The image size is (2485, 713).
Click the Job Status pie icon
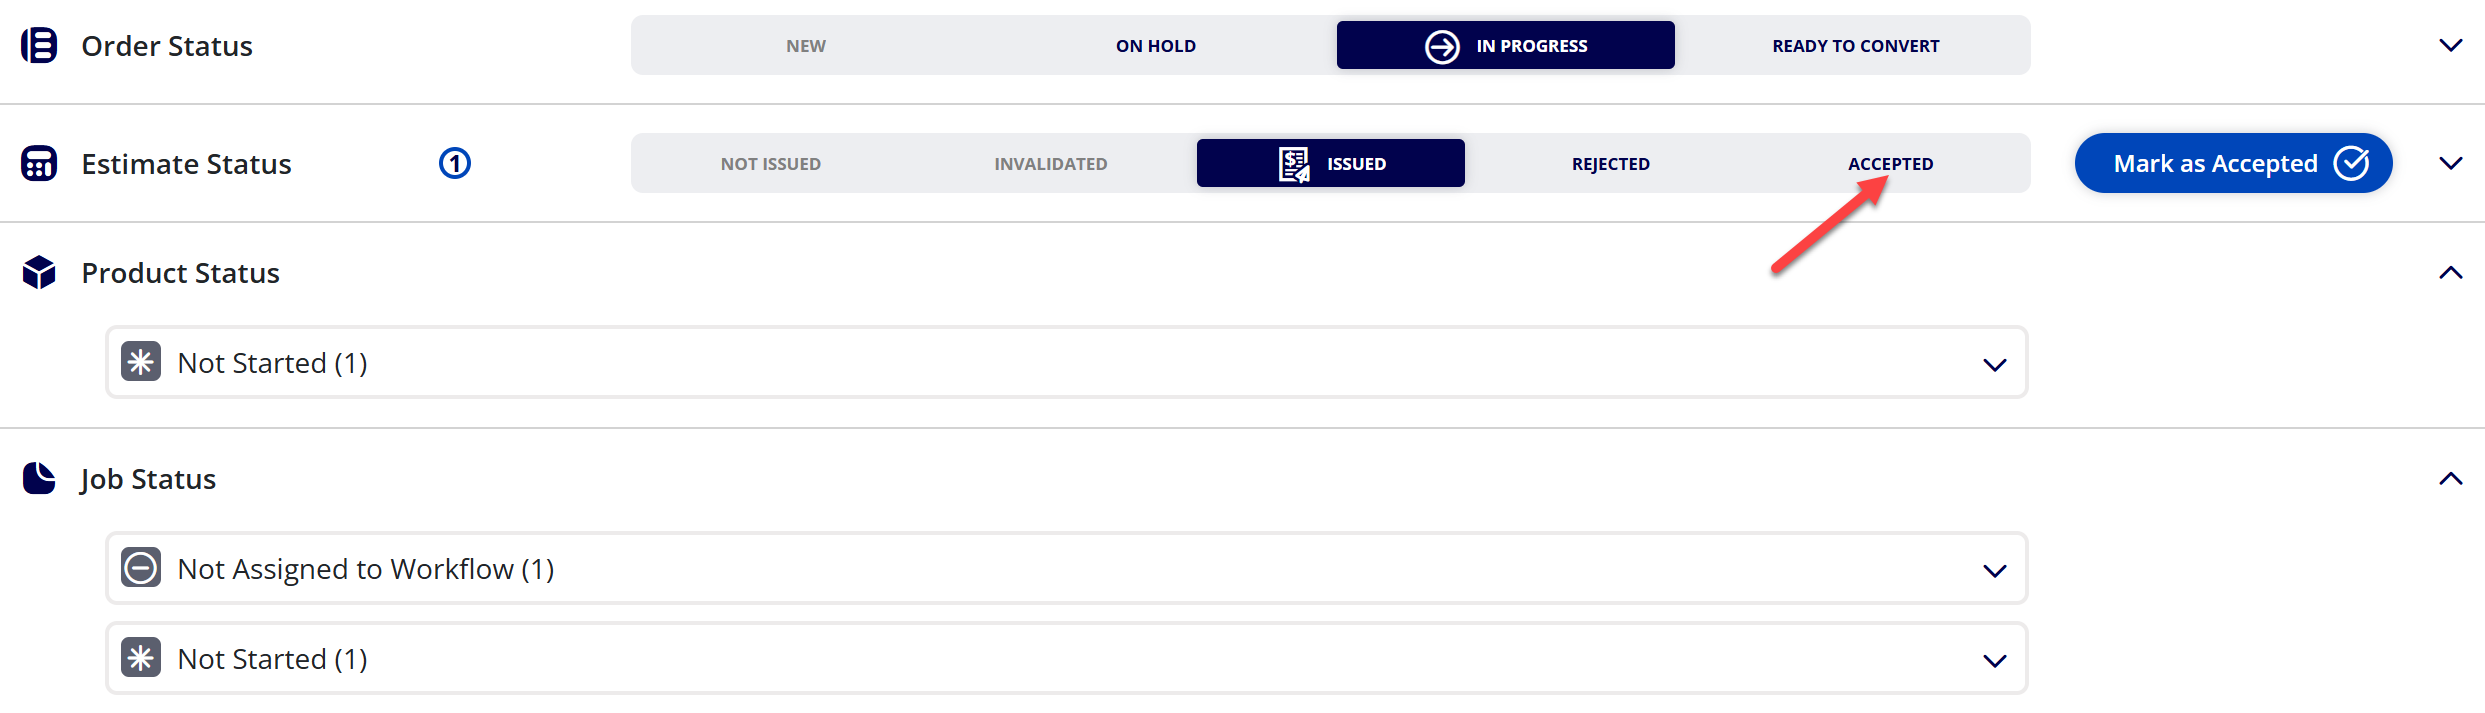[x=39, y=478]
